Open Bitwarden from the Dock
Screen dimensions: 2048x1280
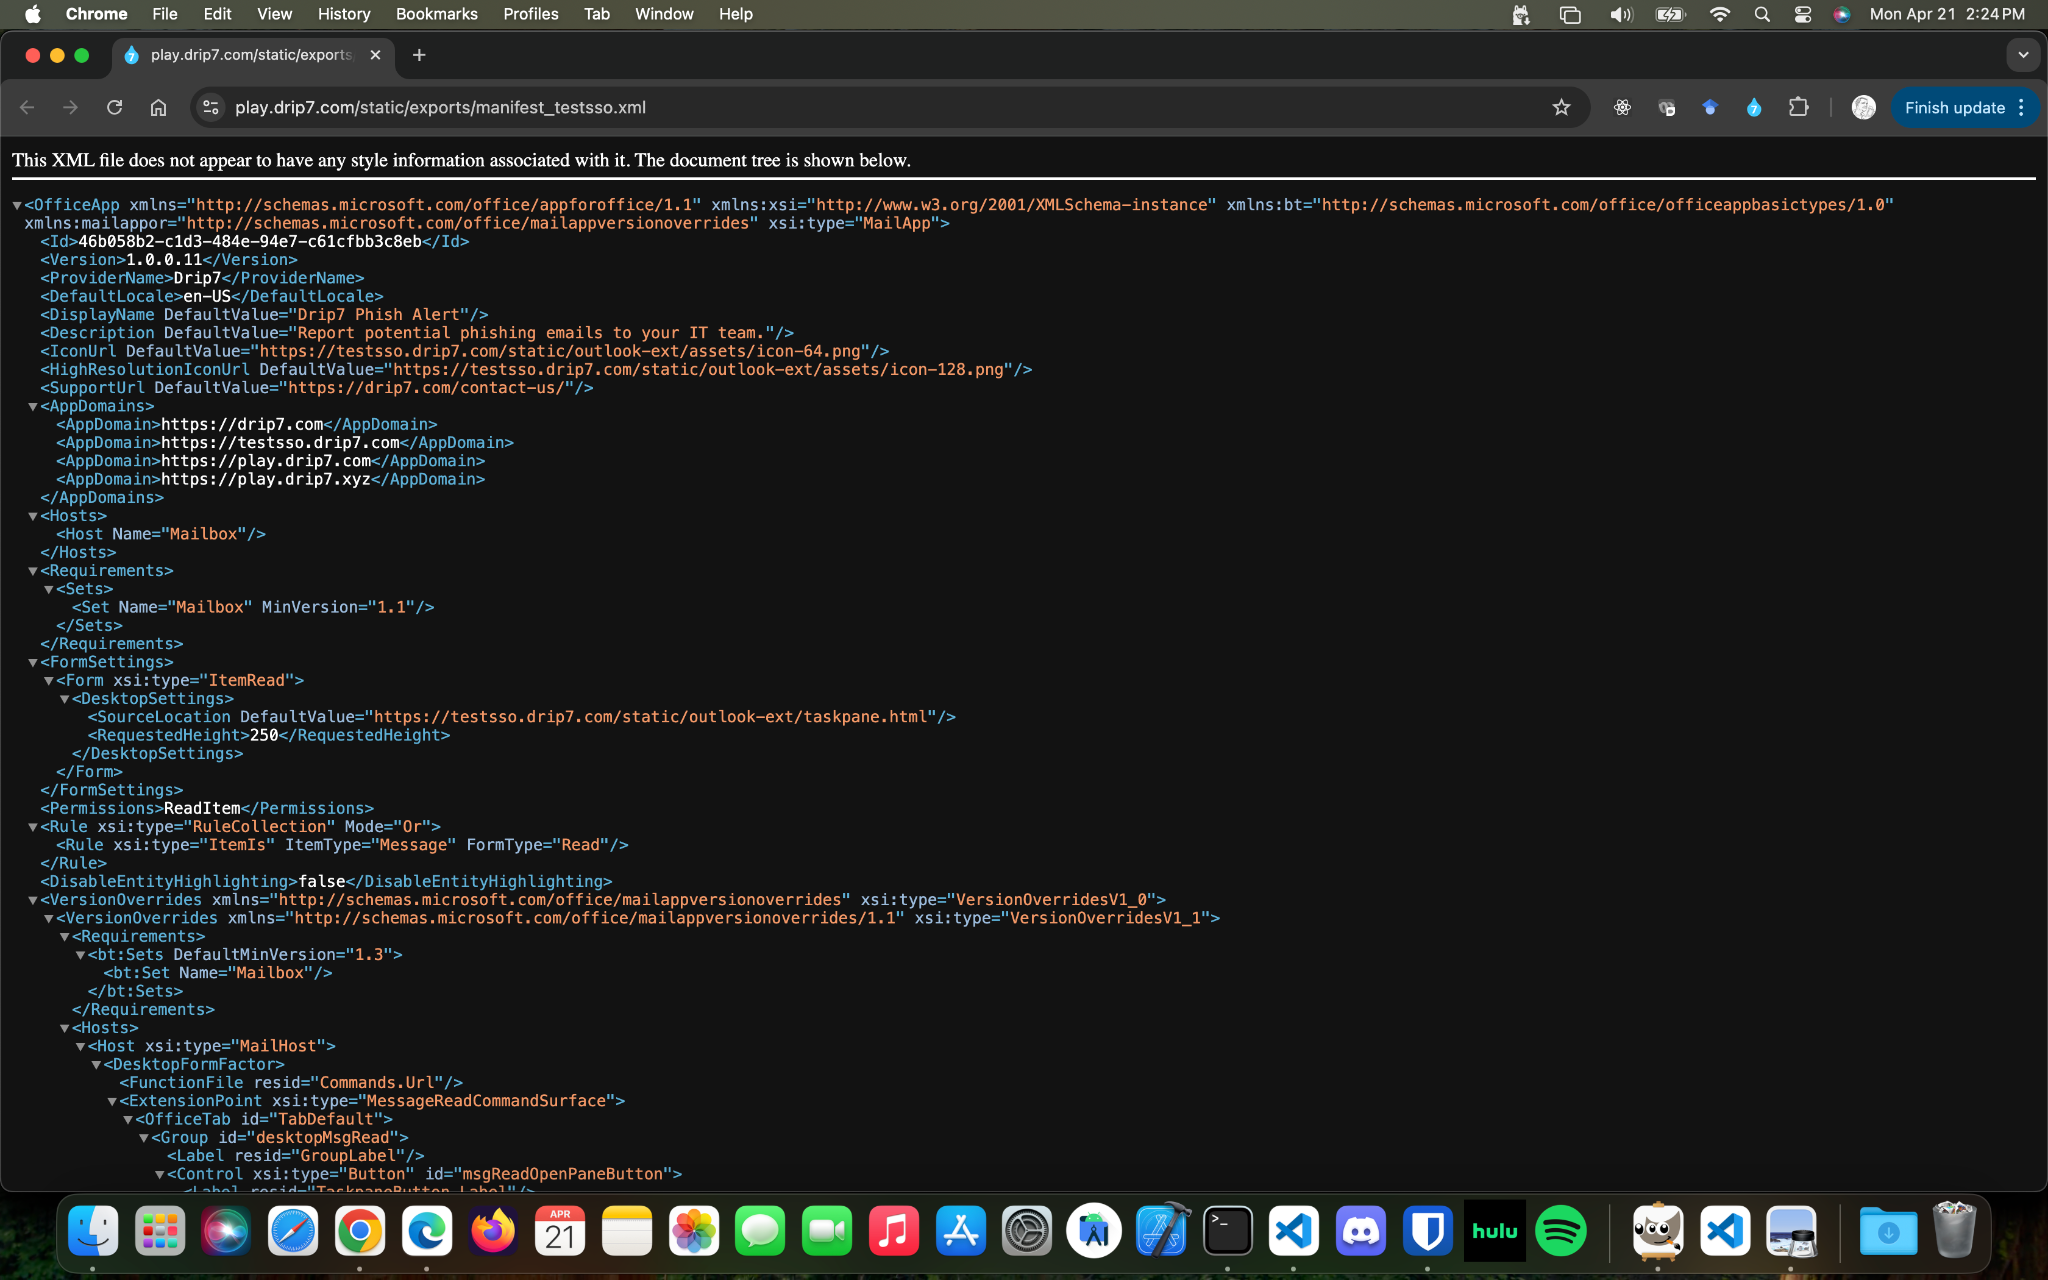click(x=1428, y=1231)
